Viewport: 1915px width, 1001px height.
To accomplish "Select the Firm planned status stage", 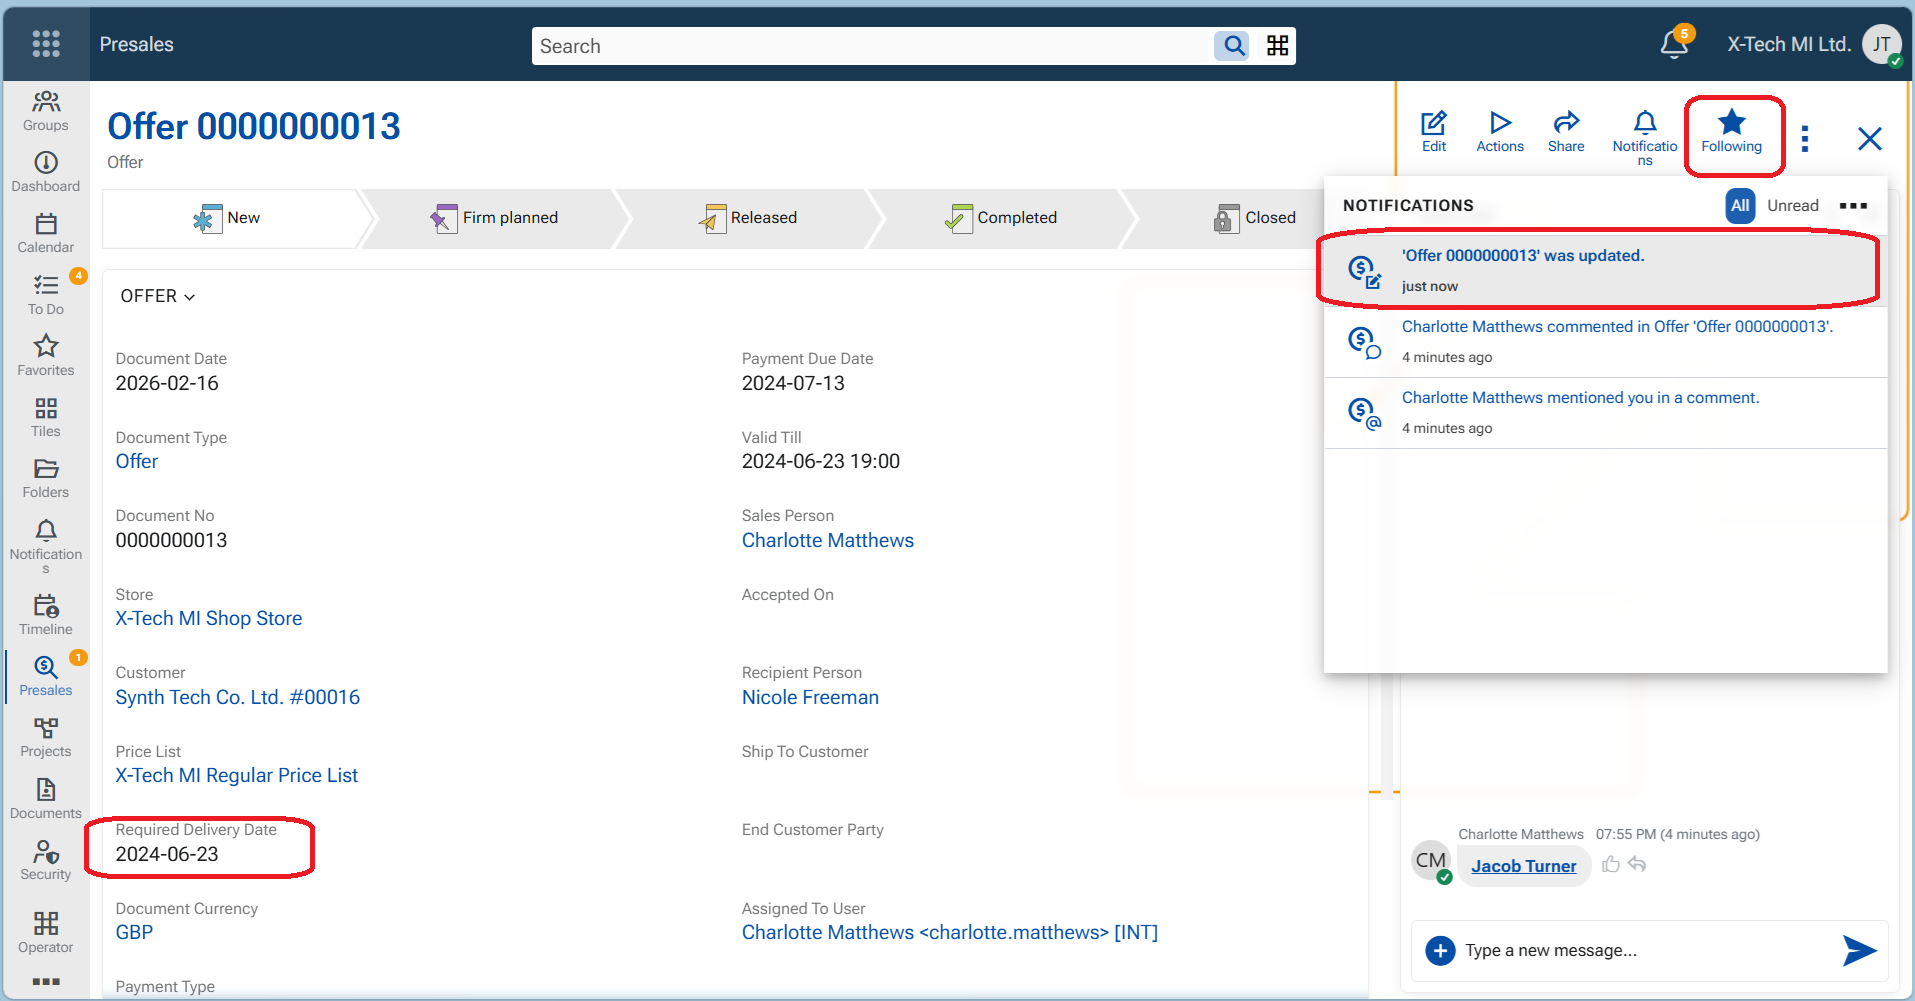I will pyautogui.click(x=495, y=218).
